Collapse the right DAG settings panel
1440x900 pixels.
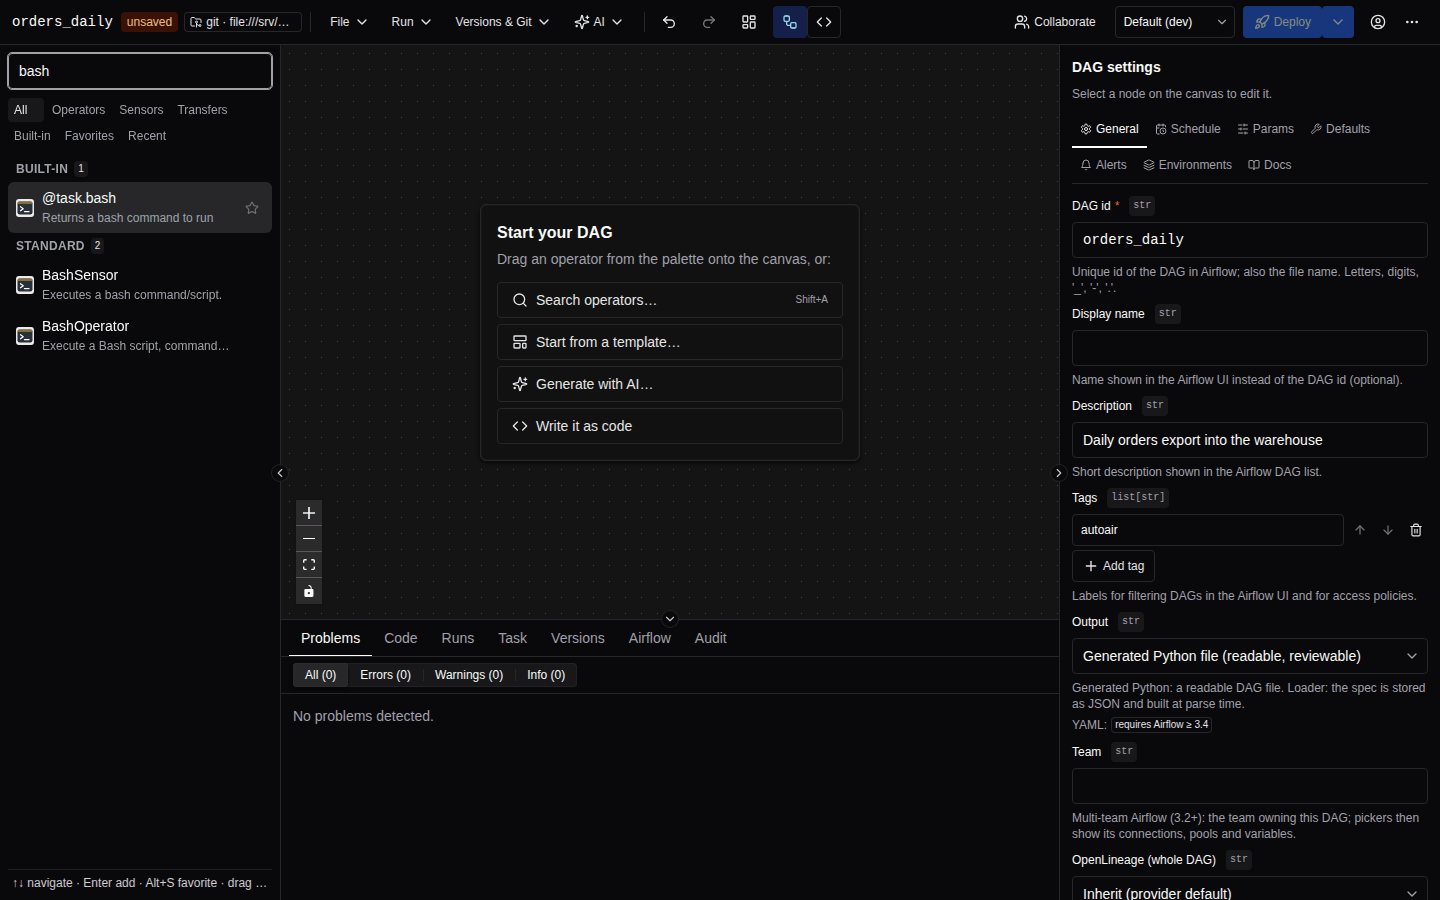pos(1059,473)
